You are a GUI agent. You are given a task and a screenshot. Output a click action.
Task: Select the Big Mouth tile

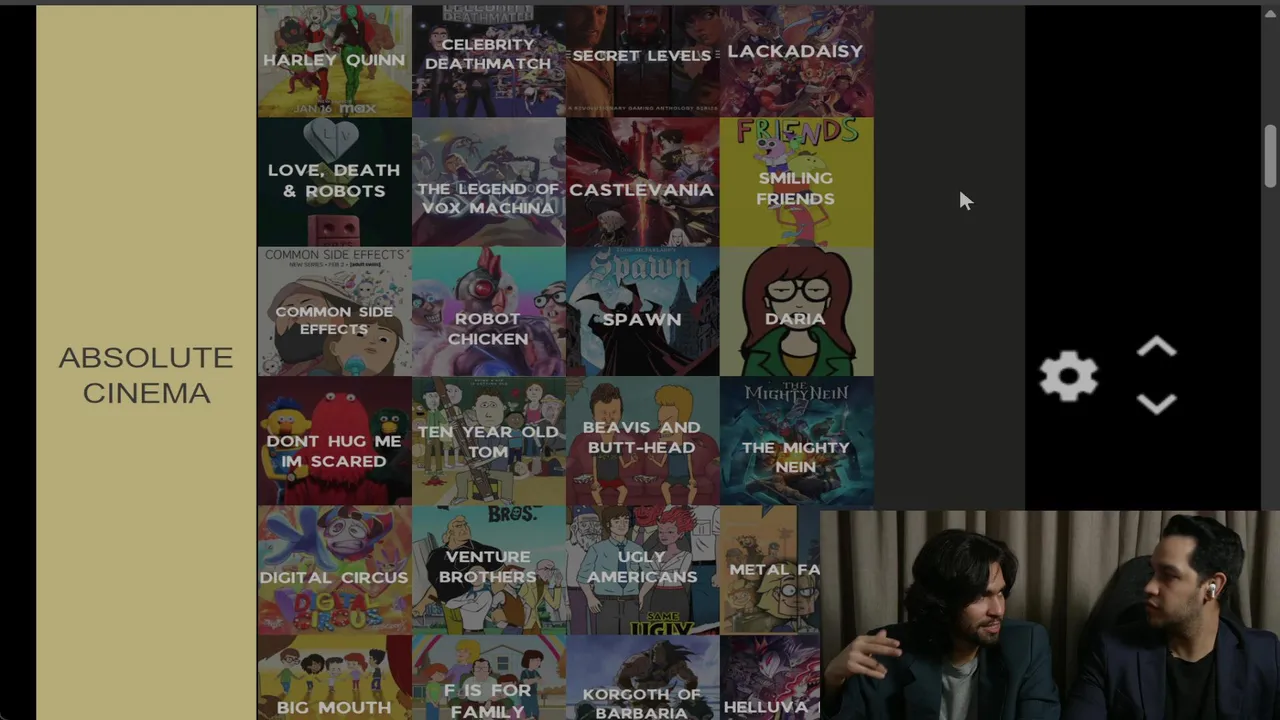[334, 677]
